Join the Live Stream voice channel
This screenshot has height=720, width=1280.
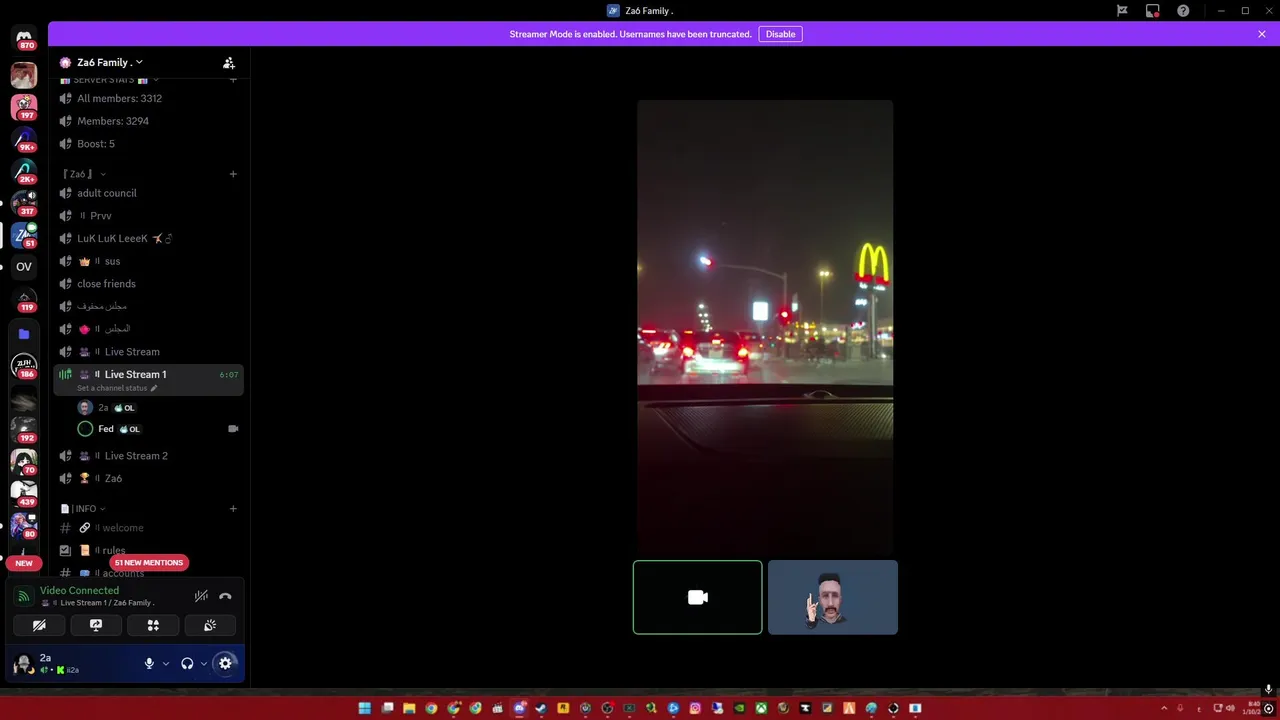(148, 352)
